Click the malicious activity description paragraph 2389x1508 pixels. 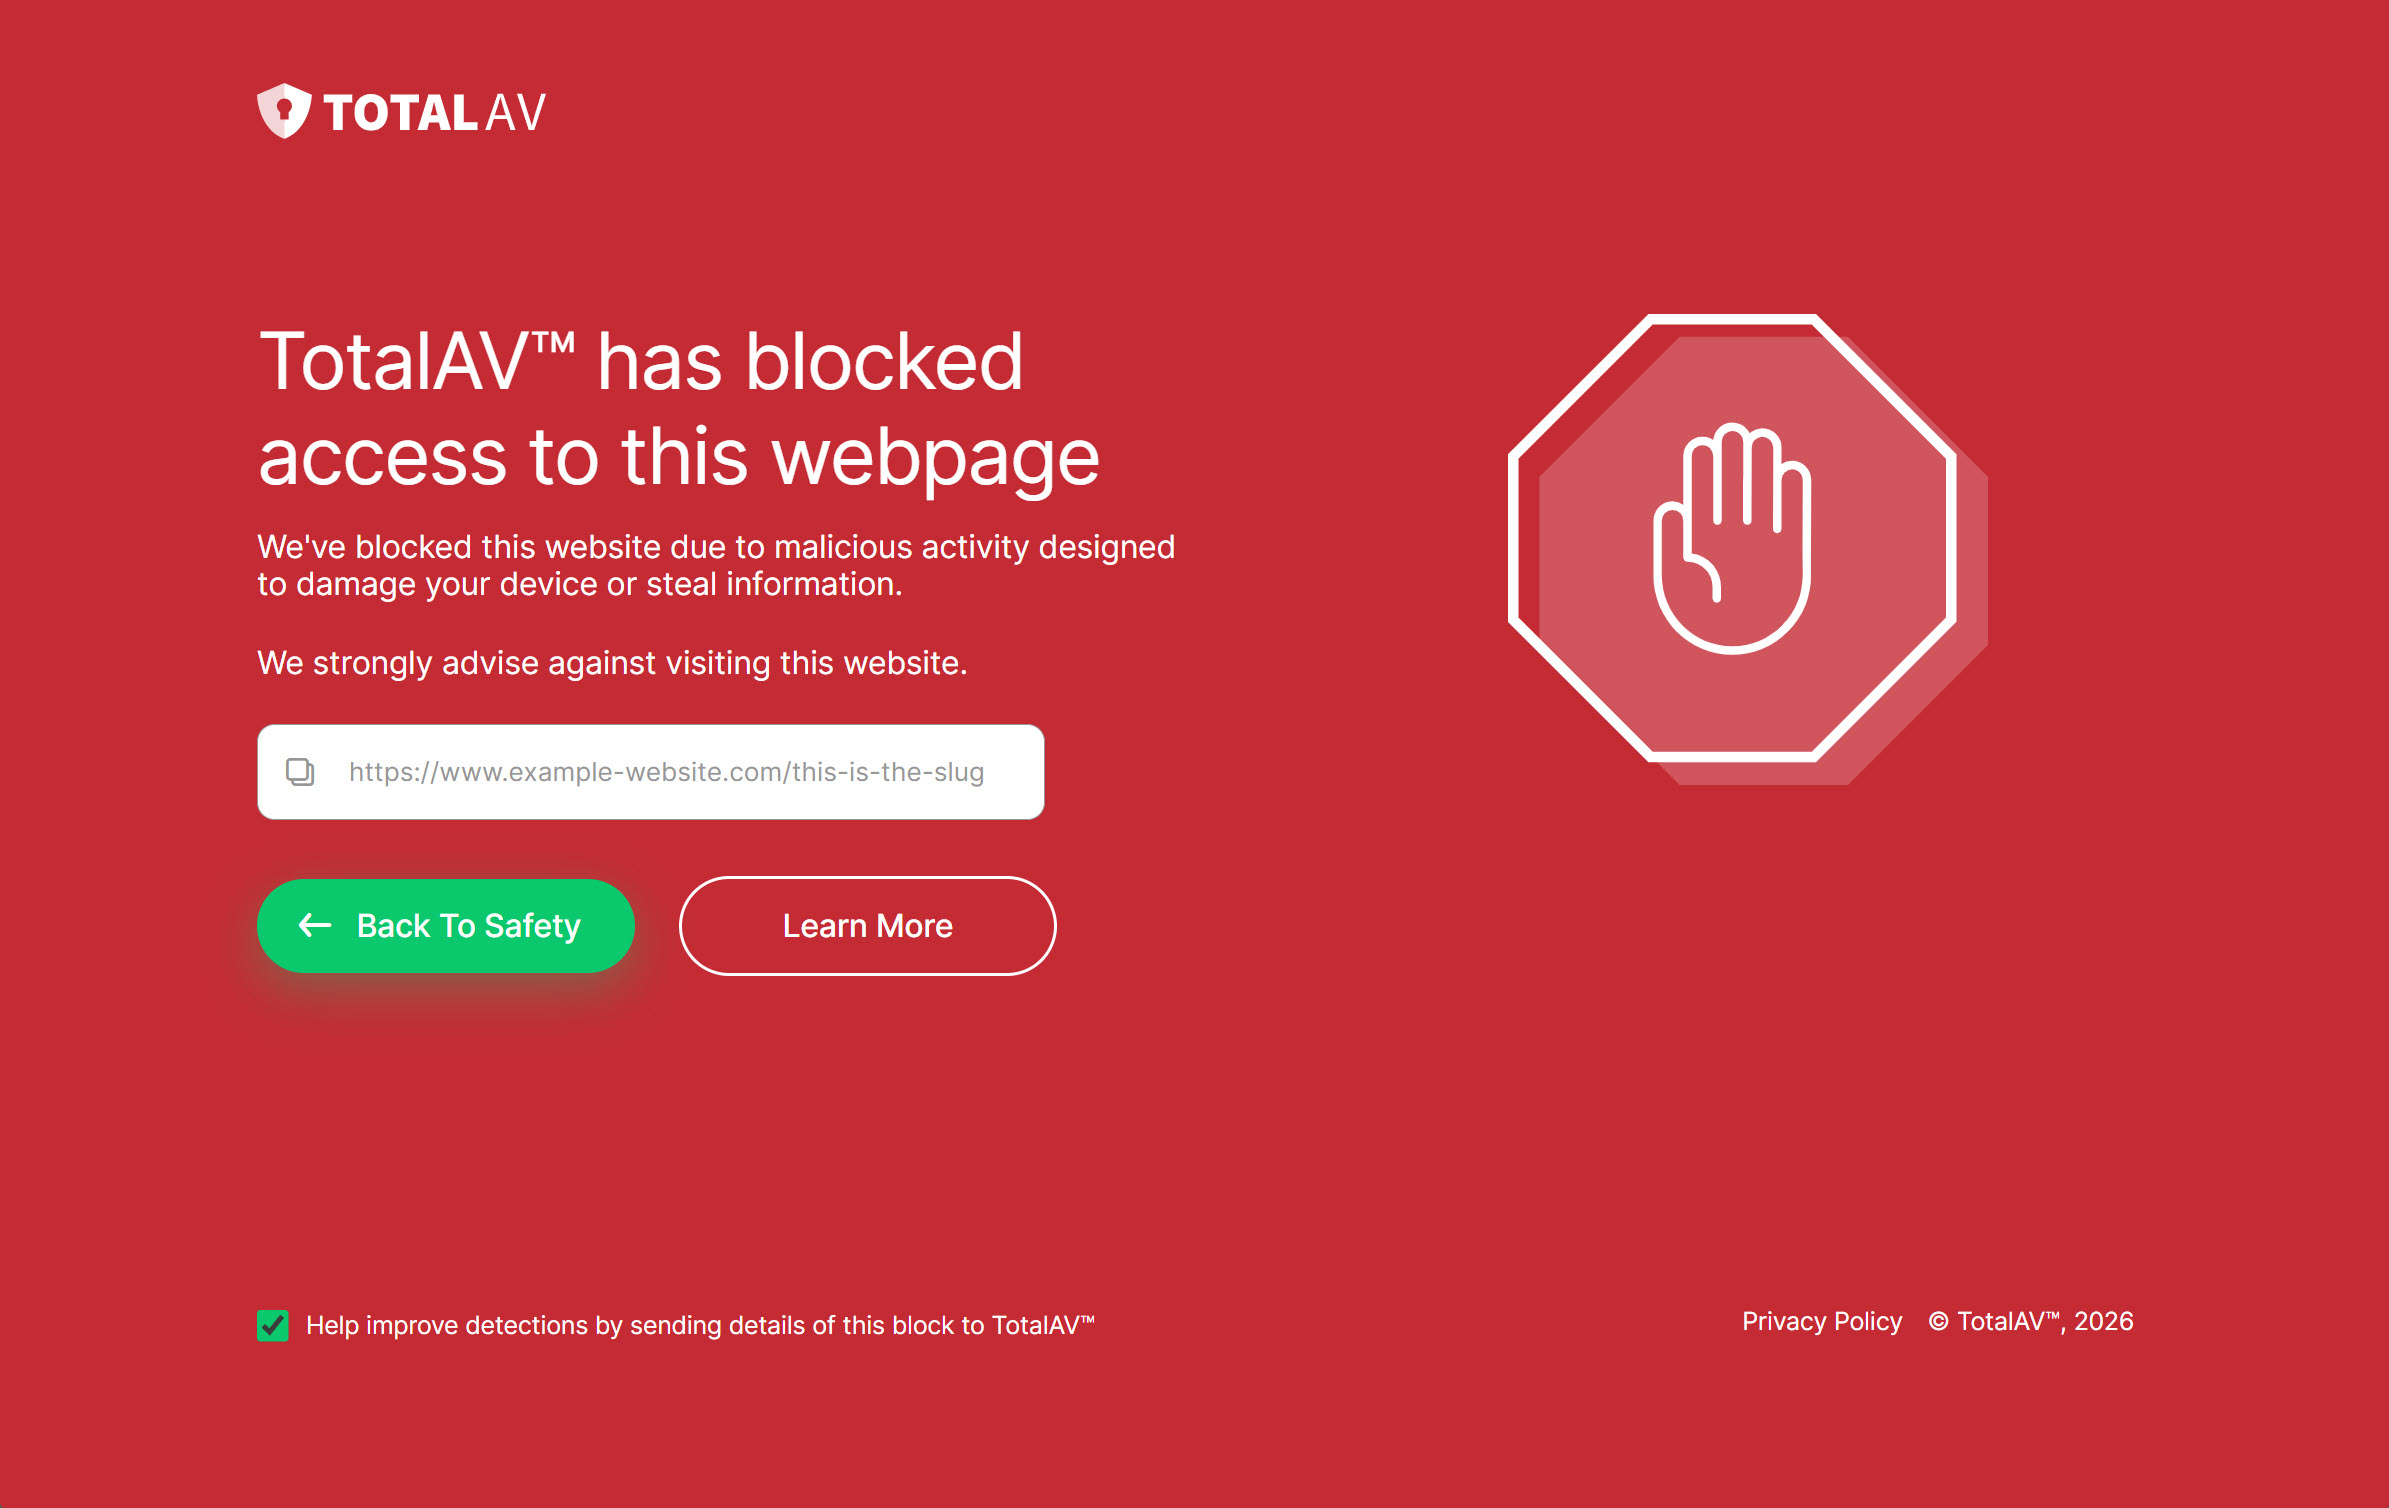click(x=716, y=566)
